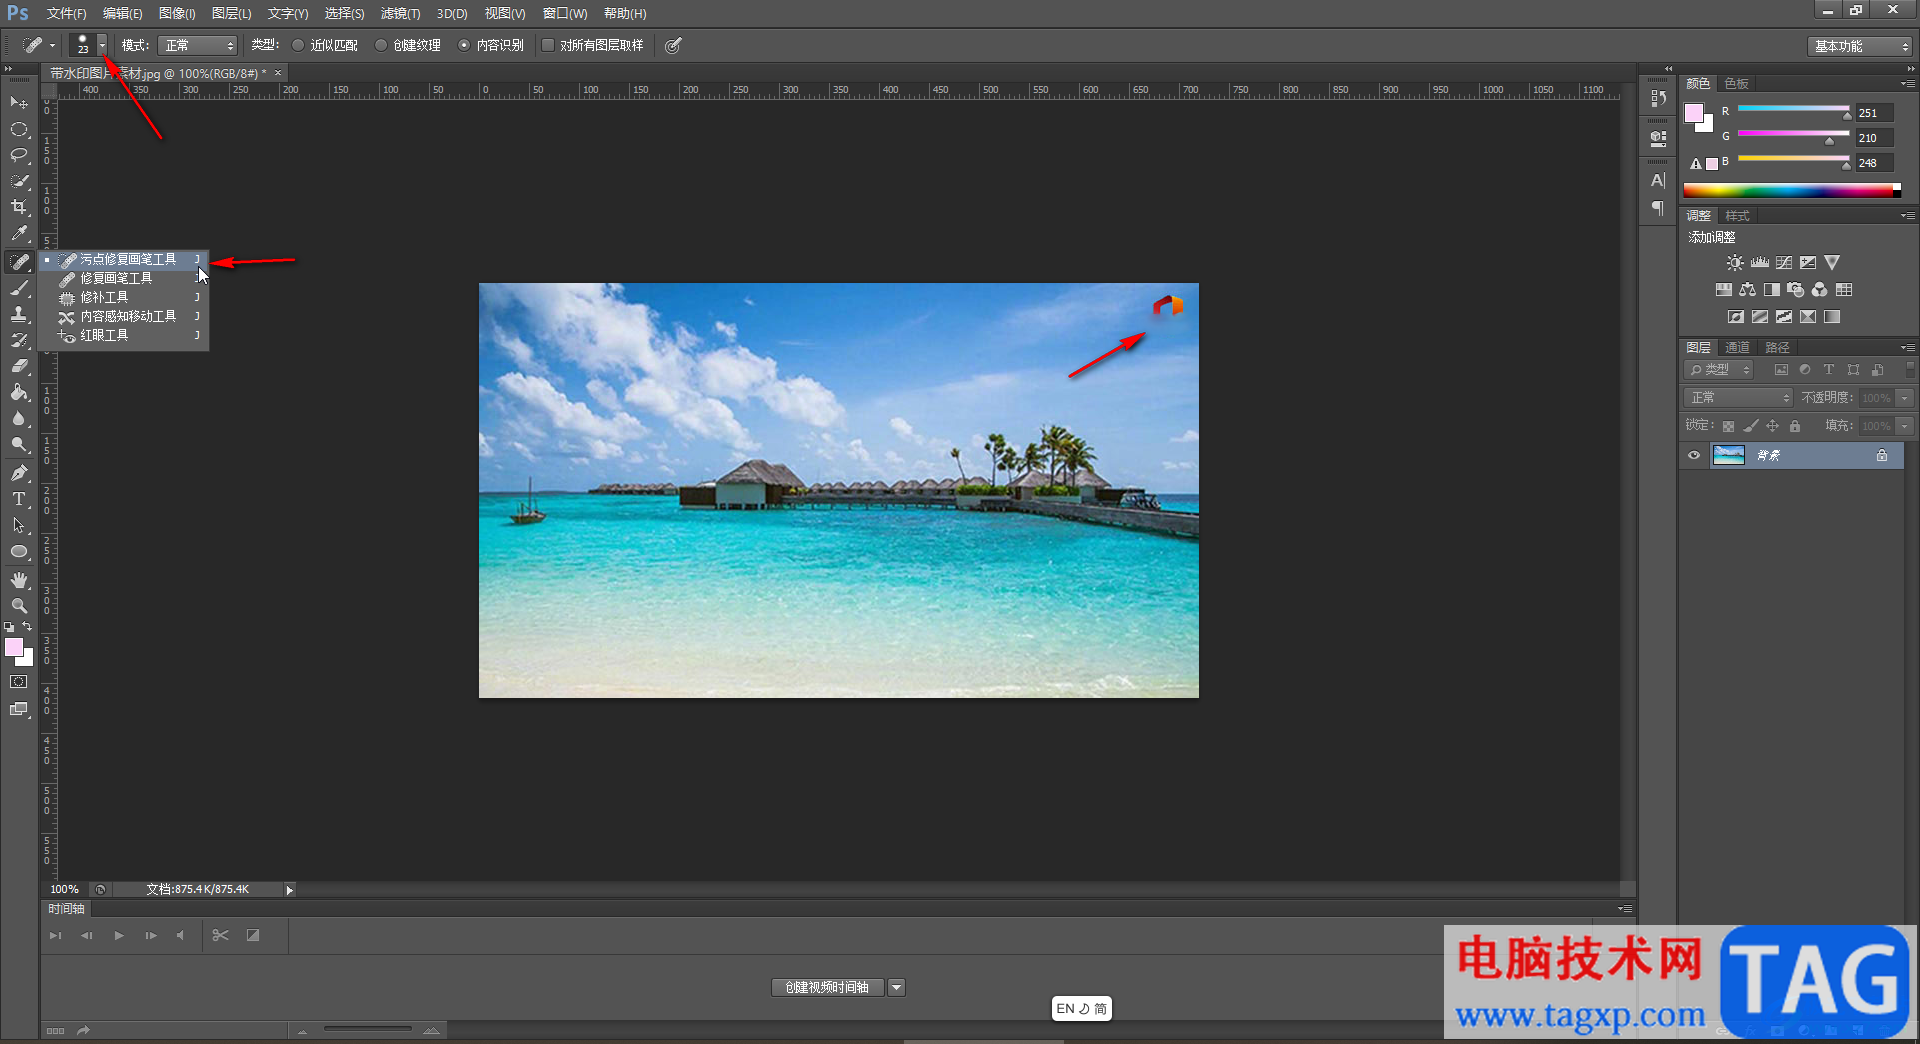The height and width of the screenshot is (1044, 1920).
Task: Switch to the Styles (样式) tab
Action: (1738, 215)
